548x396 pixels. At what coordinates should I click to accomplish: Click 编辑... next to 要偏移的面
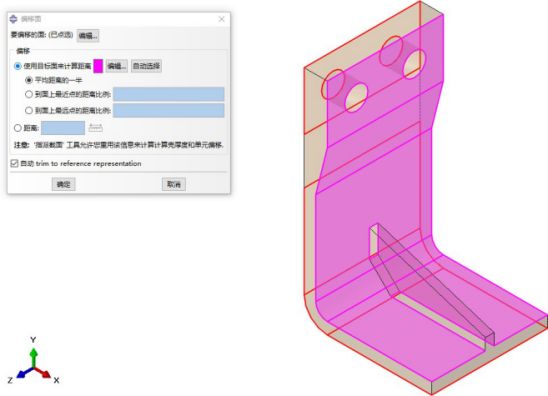[x=88, y=36]
